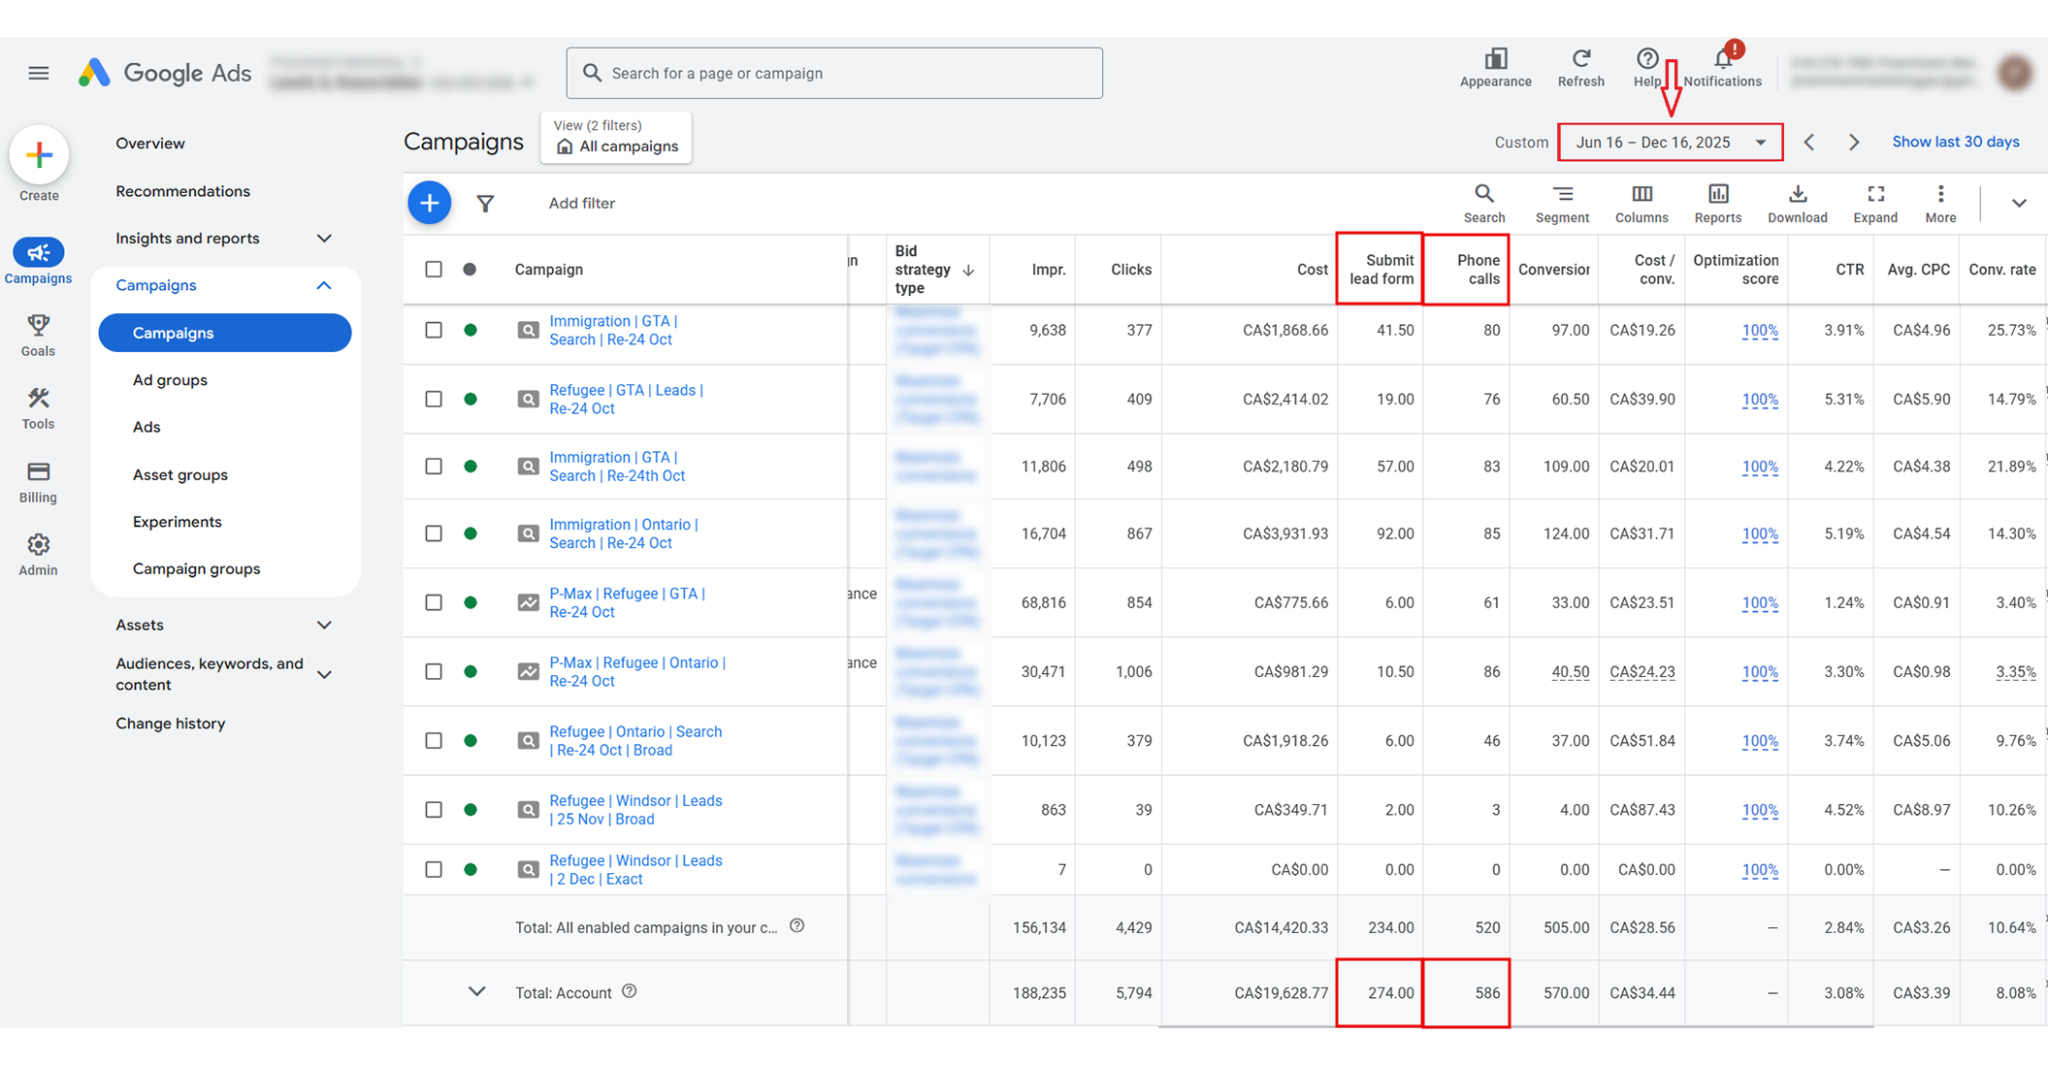Open Change history in the navigation menu
This screenshot has width=2048, height=1065.
click(170, 723)
